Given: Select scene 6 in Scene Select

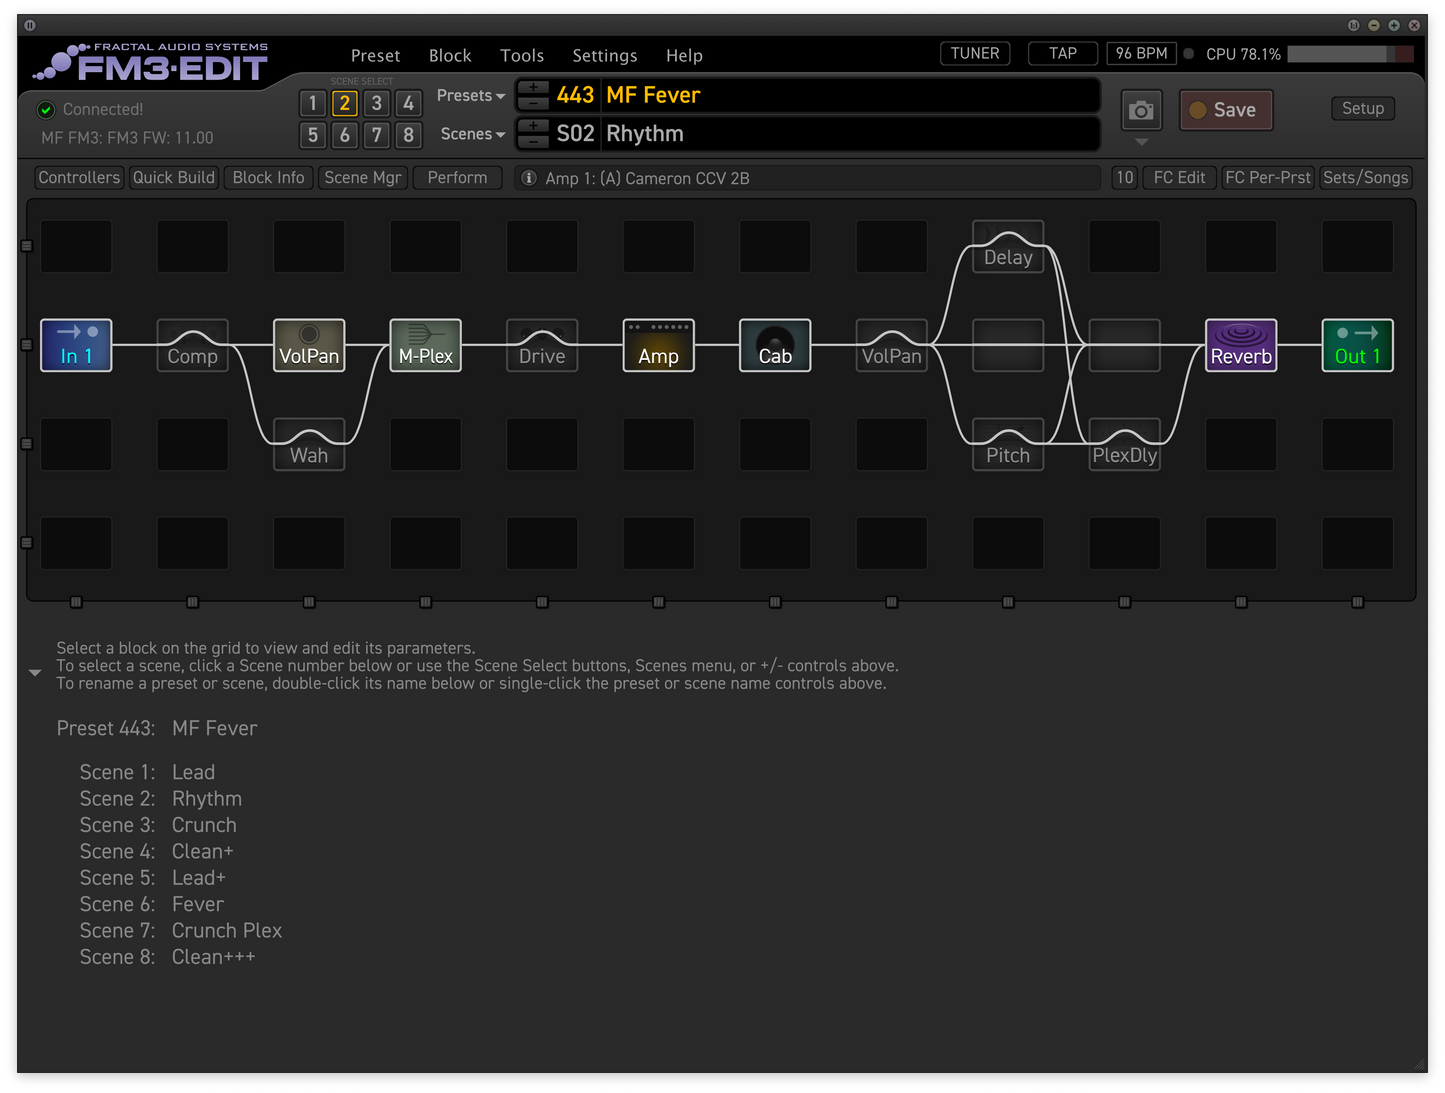Looking at the screenshot, I should (344, 135).
